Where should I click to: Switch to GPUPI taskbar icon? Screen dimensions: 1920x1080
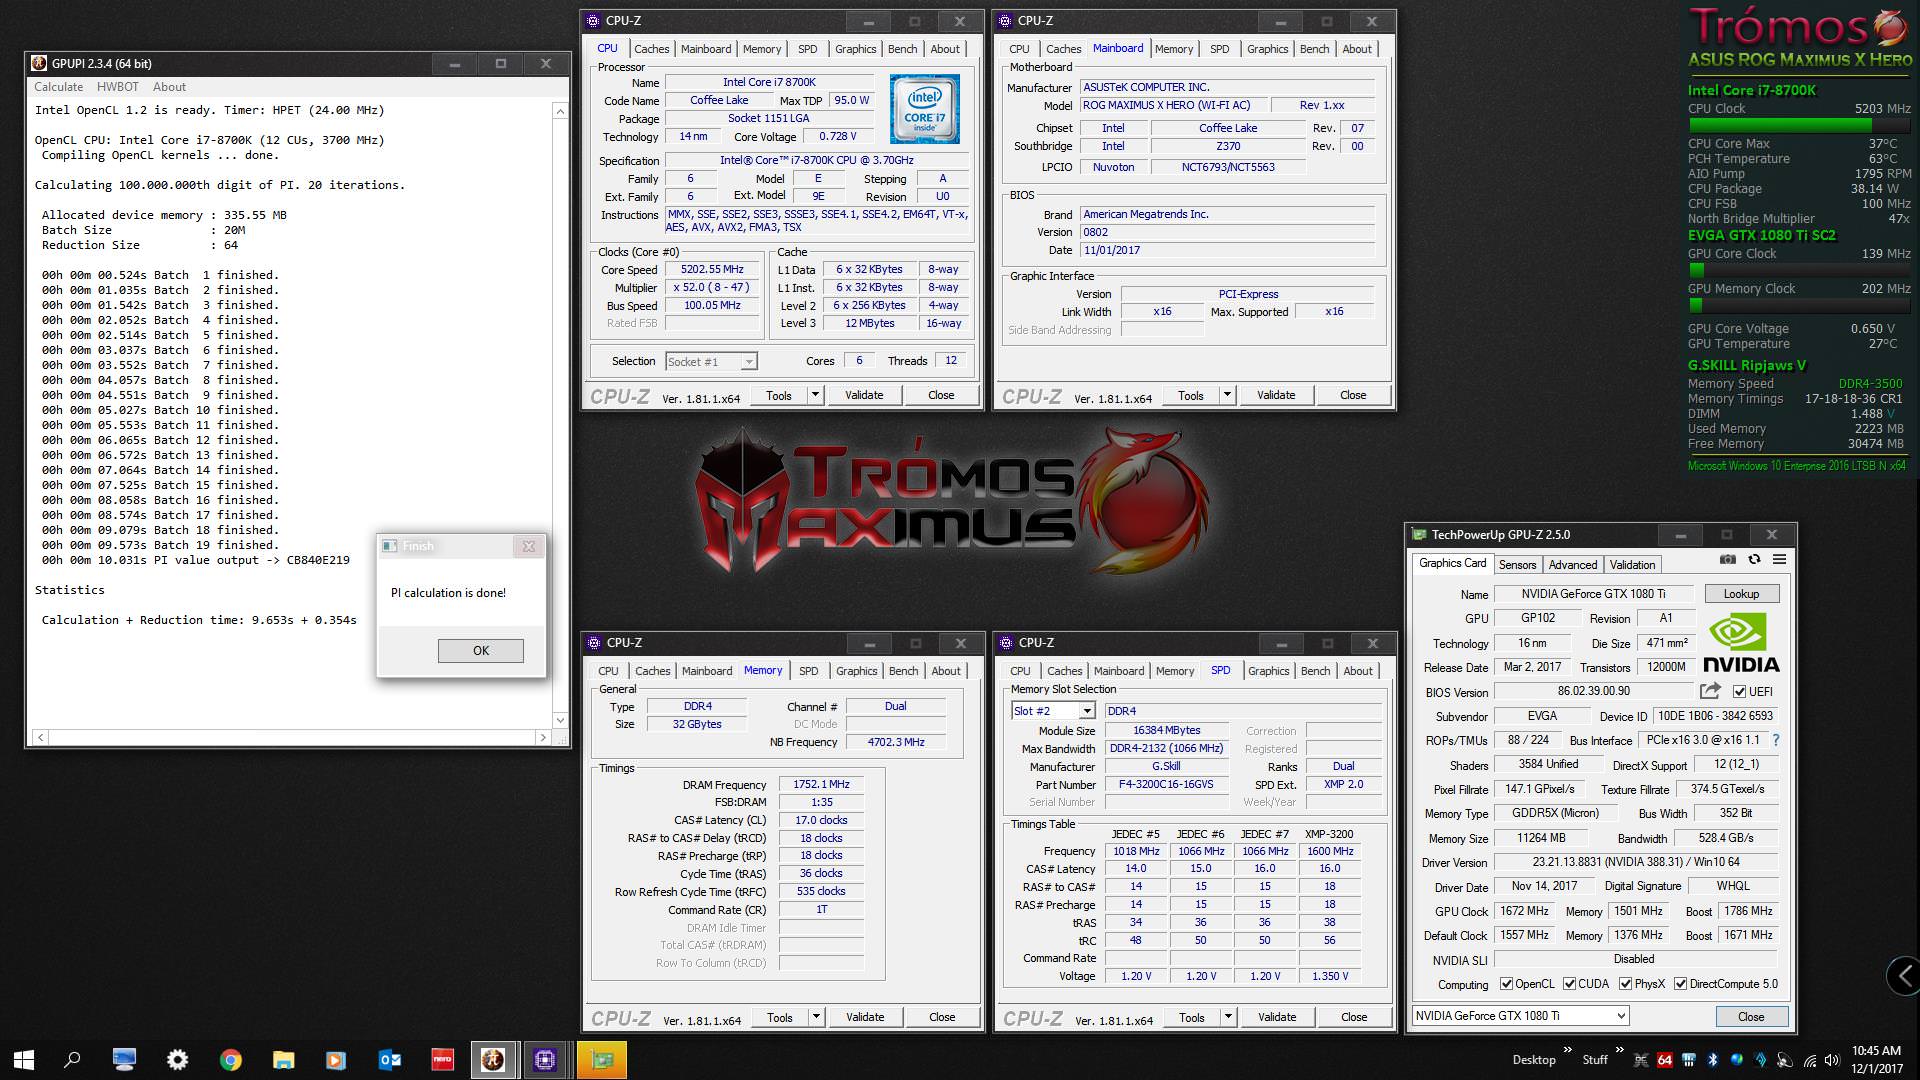tap(493, 1060)
